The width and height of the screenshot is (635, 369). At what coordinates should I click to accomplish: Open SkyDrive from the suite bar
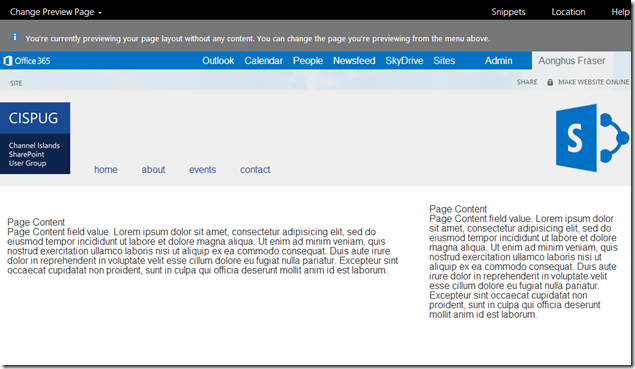[x=404, y=61]
